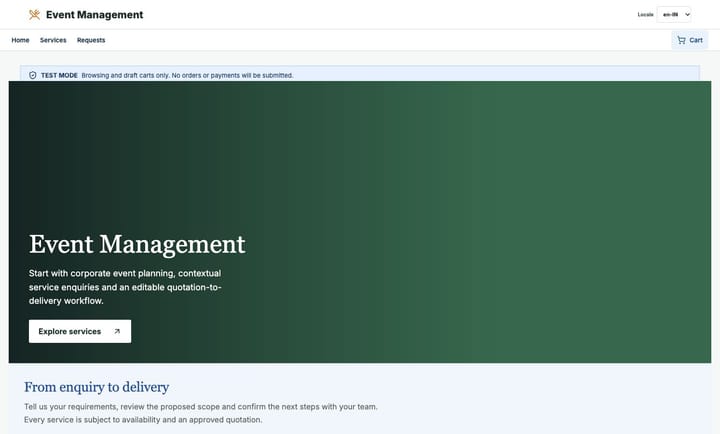Select the Event Management hero heading
The image size is (720, 434).
coord(137,244)
